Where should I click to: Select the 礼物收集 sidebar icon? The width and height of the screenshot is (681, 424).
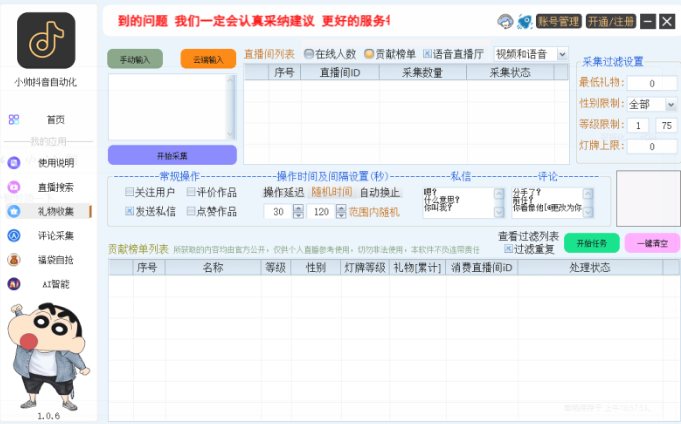14,211
